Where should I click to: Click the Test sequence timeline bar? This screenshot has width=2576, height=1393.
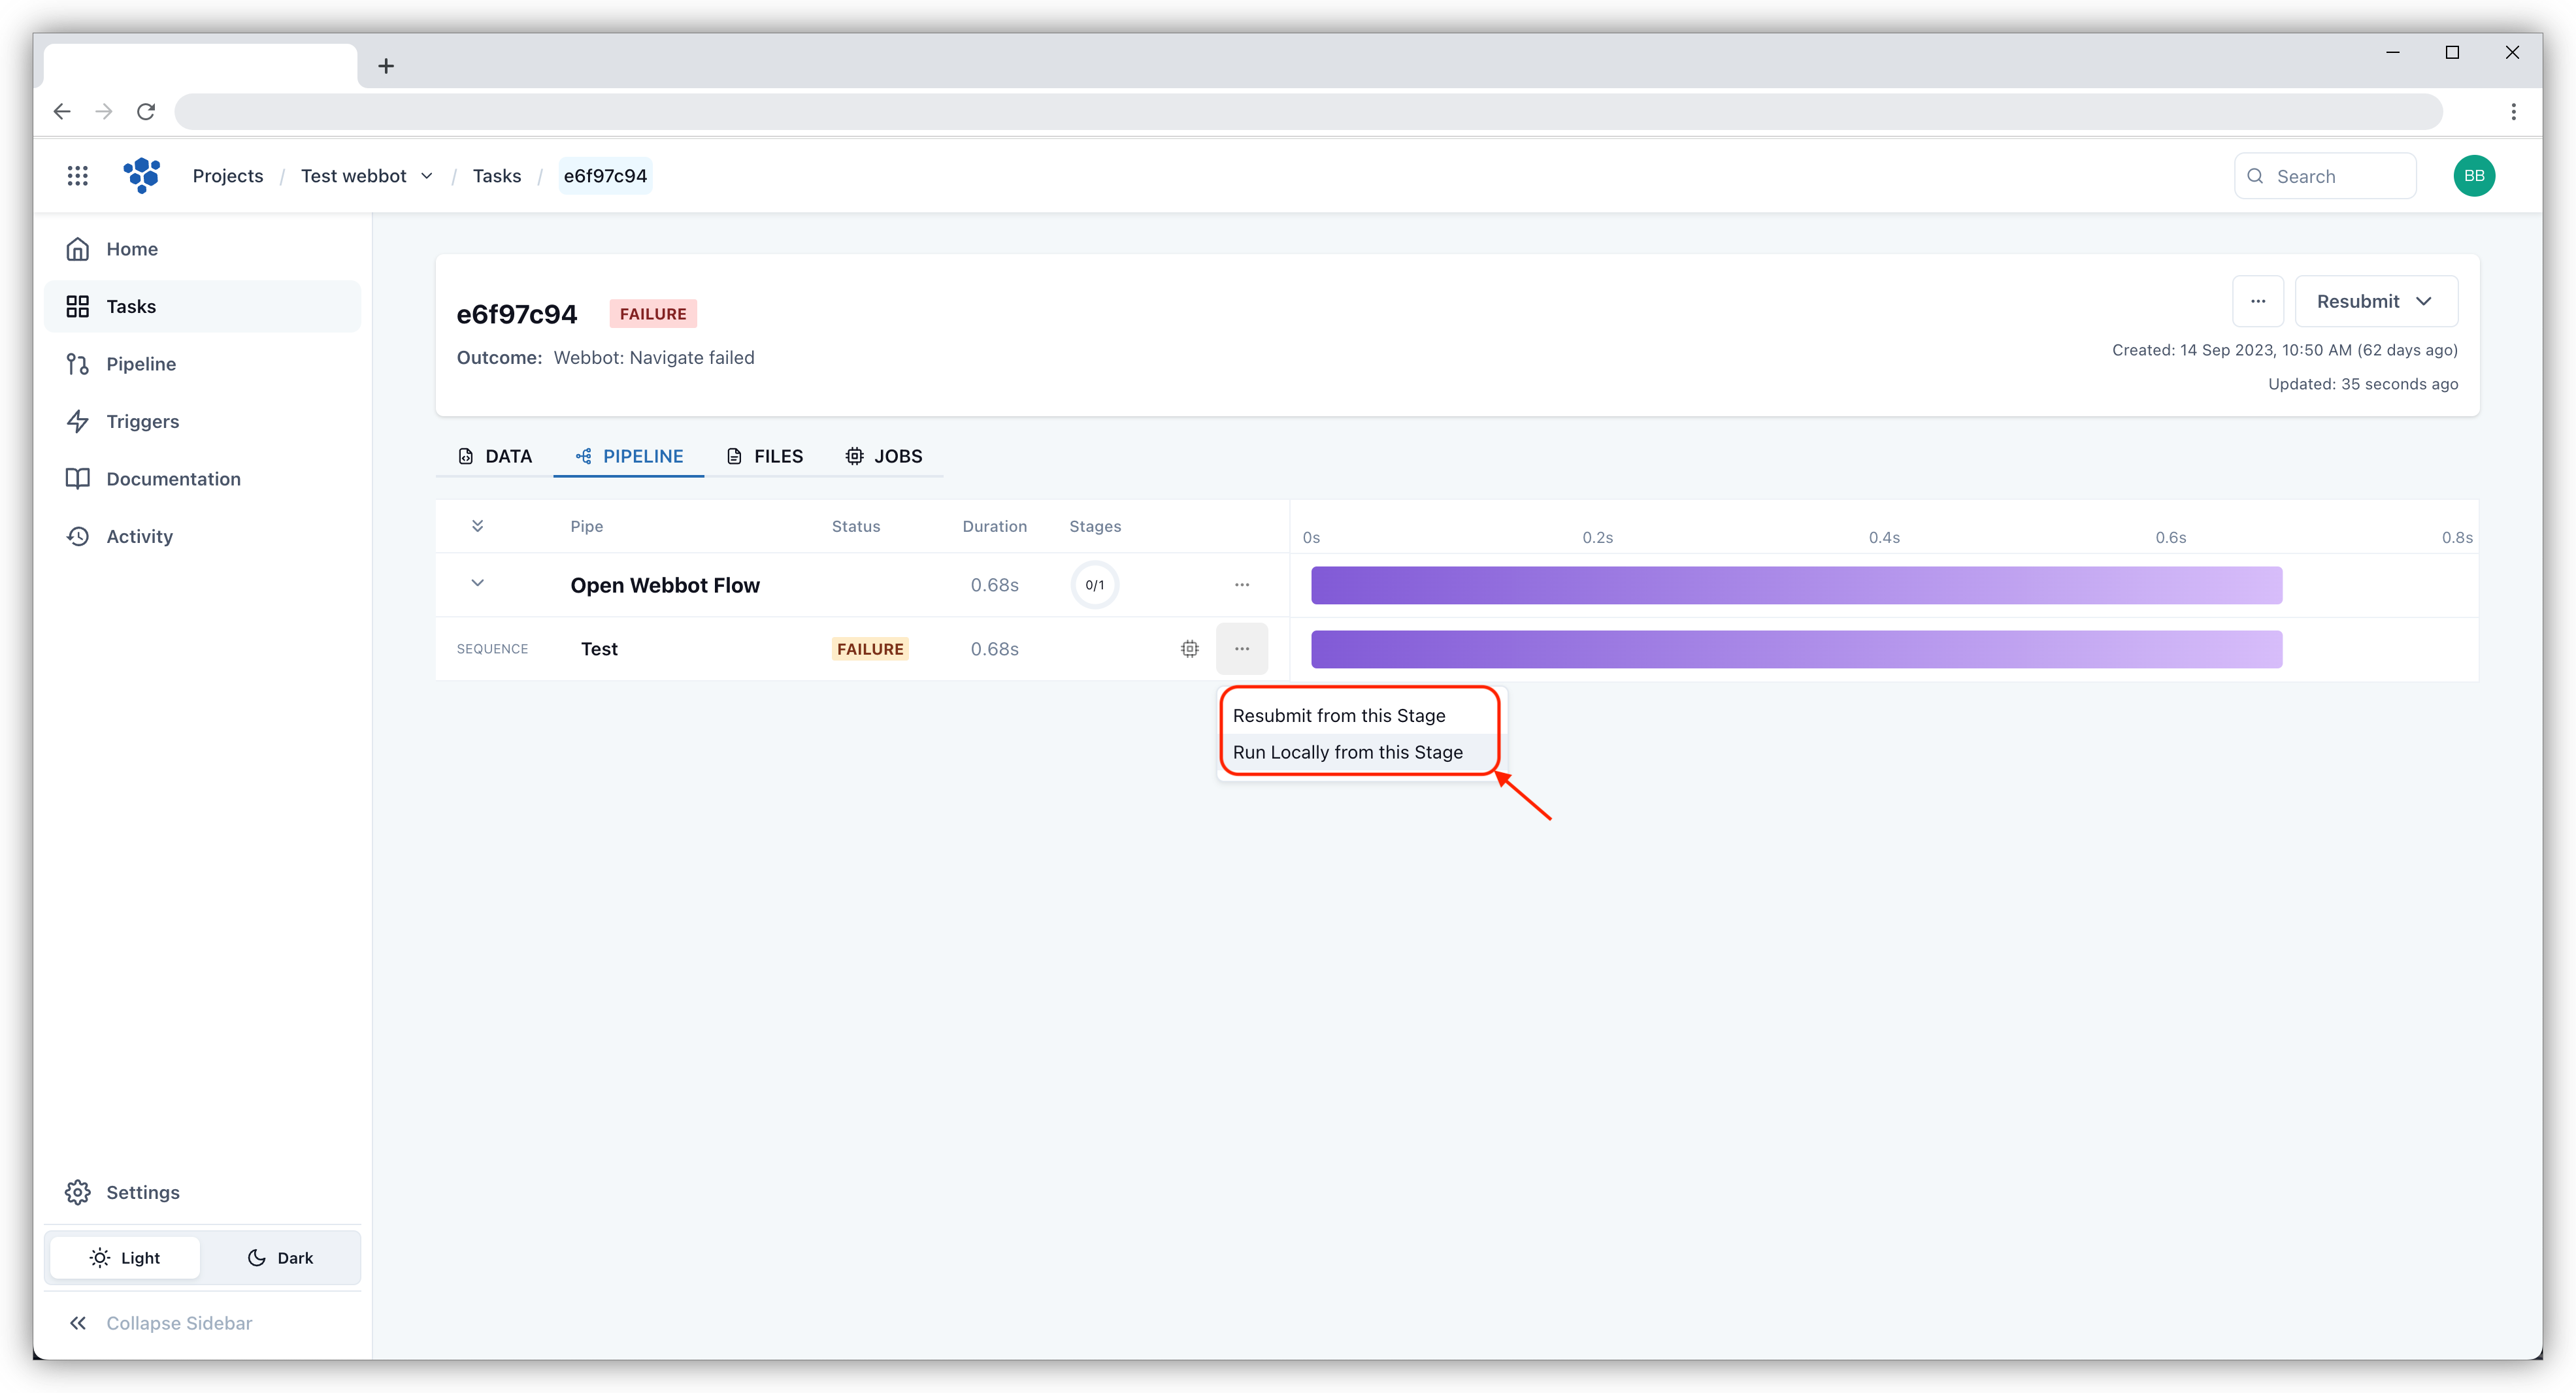click(x=1795, y=649)
